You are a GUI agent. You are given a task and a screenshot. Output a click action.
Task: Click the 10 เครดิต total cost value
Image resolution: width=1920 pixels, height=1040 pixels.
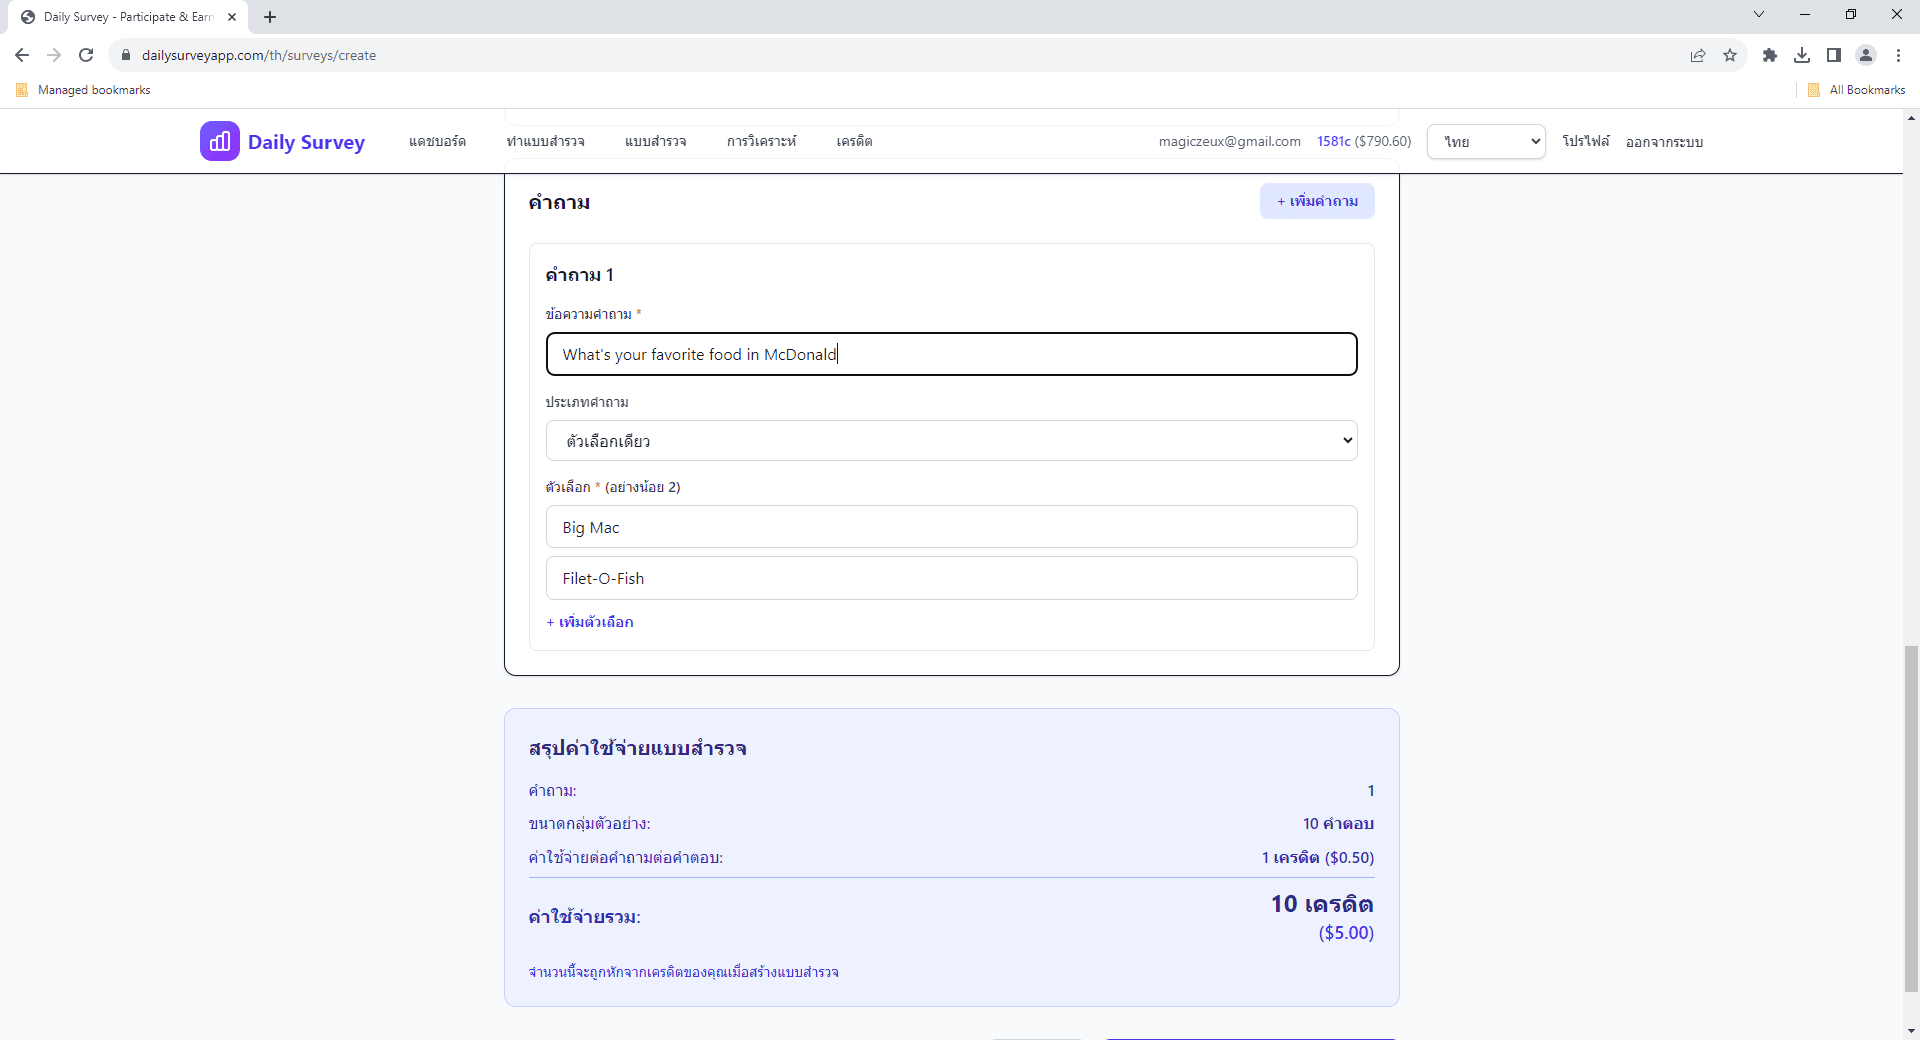tap(1322, 904)
